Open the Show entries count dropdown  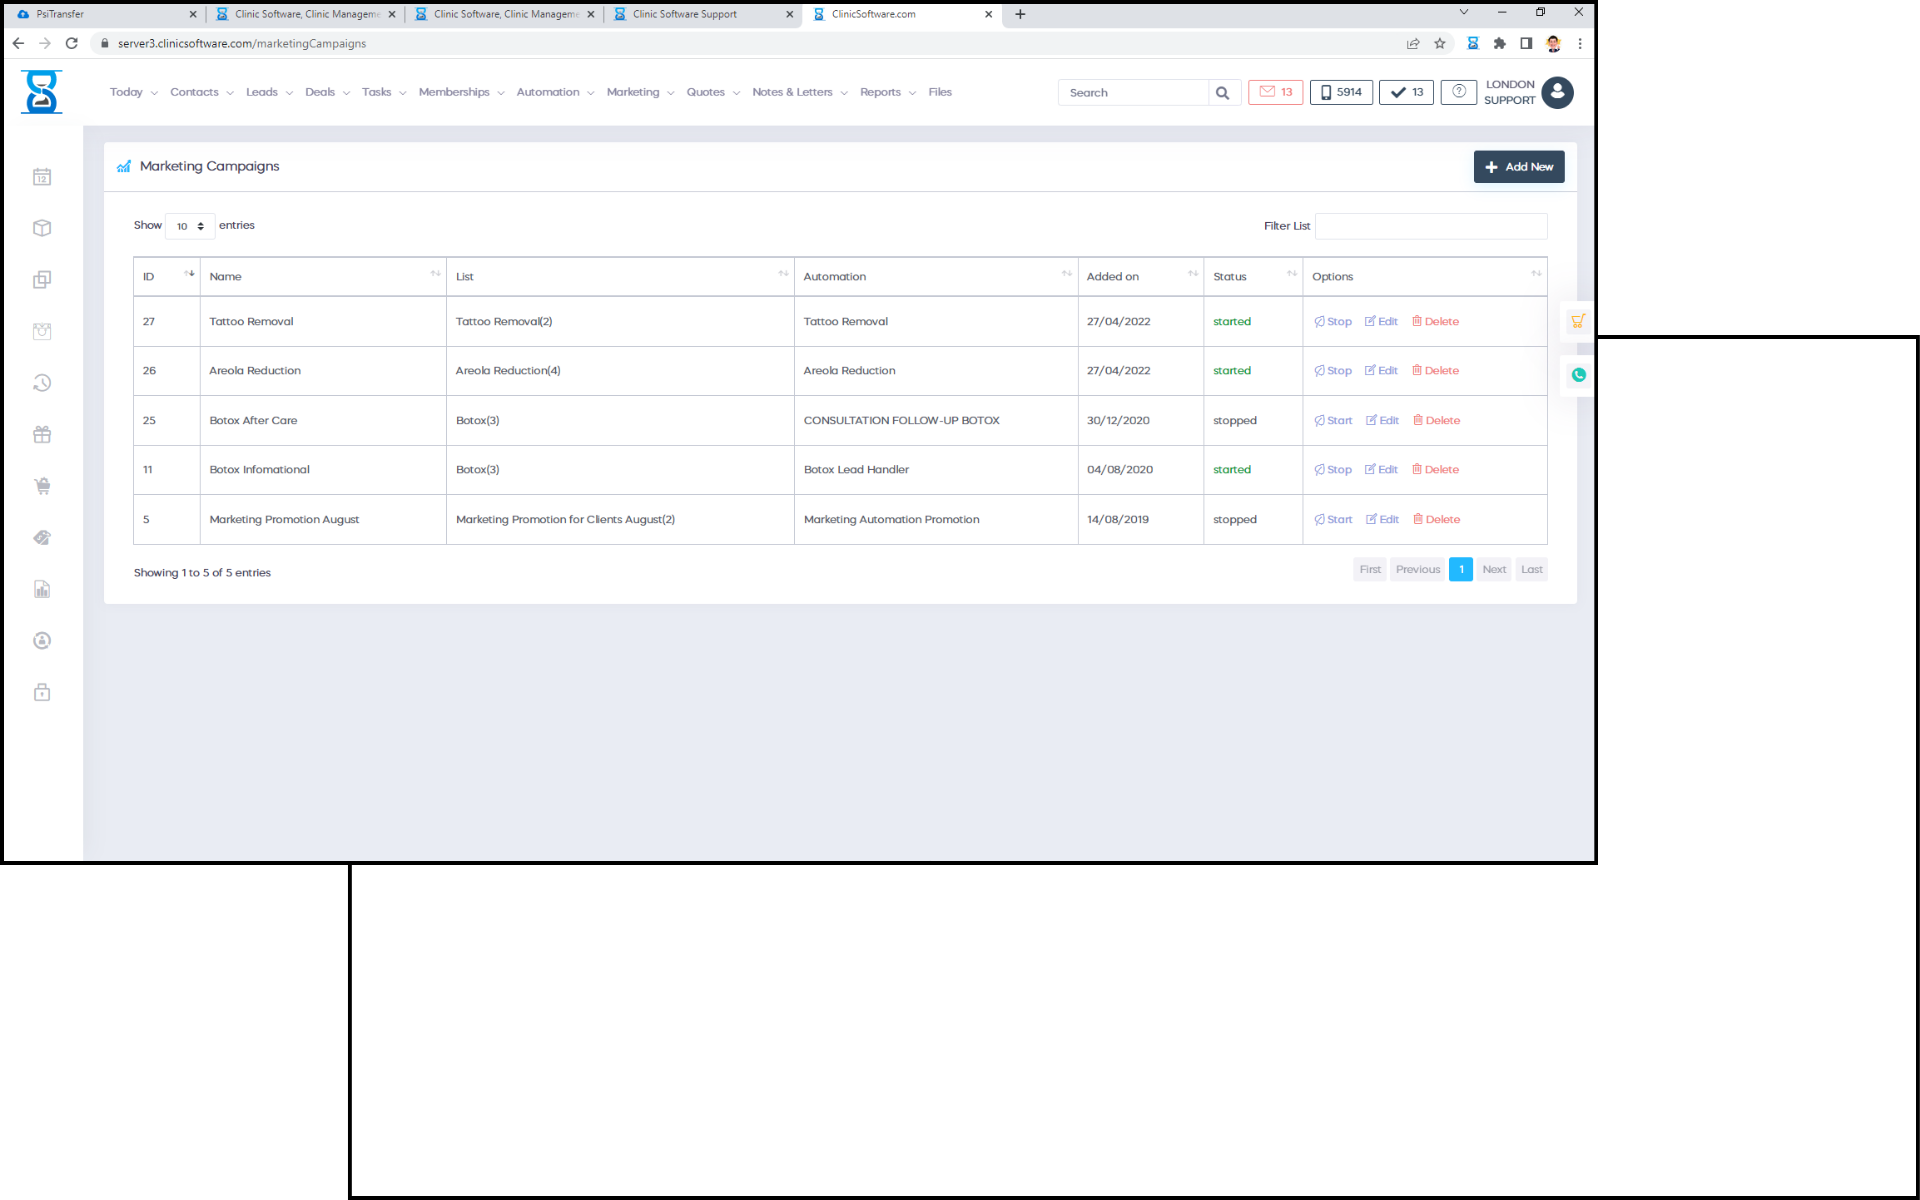(x=189, y=226)
